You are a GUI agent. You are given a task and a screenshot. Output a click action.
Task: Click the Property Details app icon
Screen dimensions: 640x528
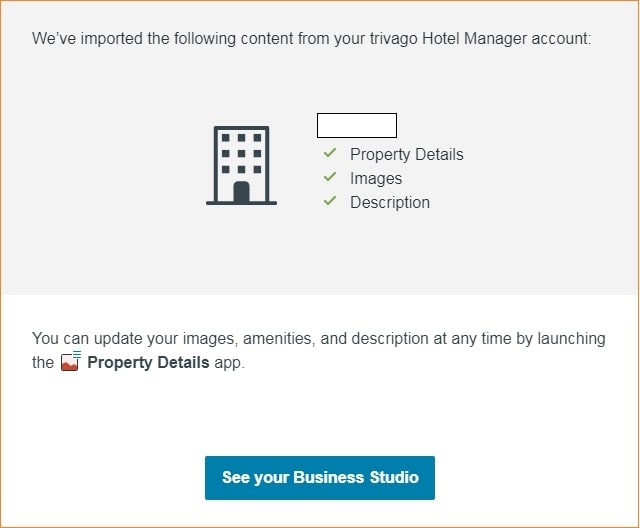pyautogui.click(x=70, y=362)
